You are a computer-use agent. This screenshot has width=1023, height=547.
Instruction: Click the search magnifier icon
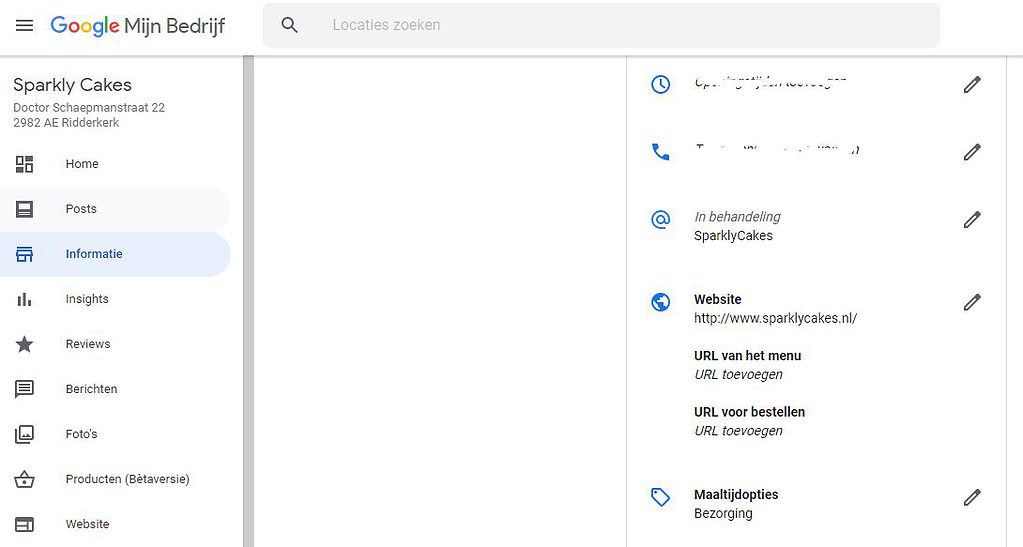(289, 25)
